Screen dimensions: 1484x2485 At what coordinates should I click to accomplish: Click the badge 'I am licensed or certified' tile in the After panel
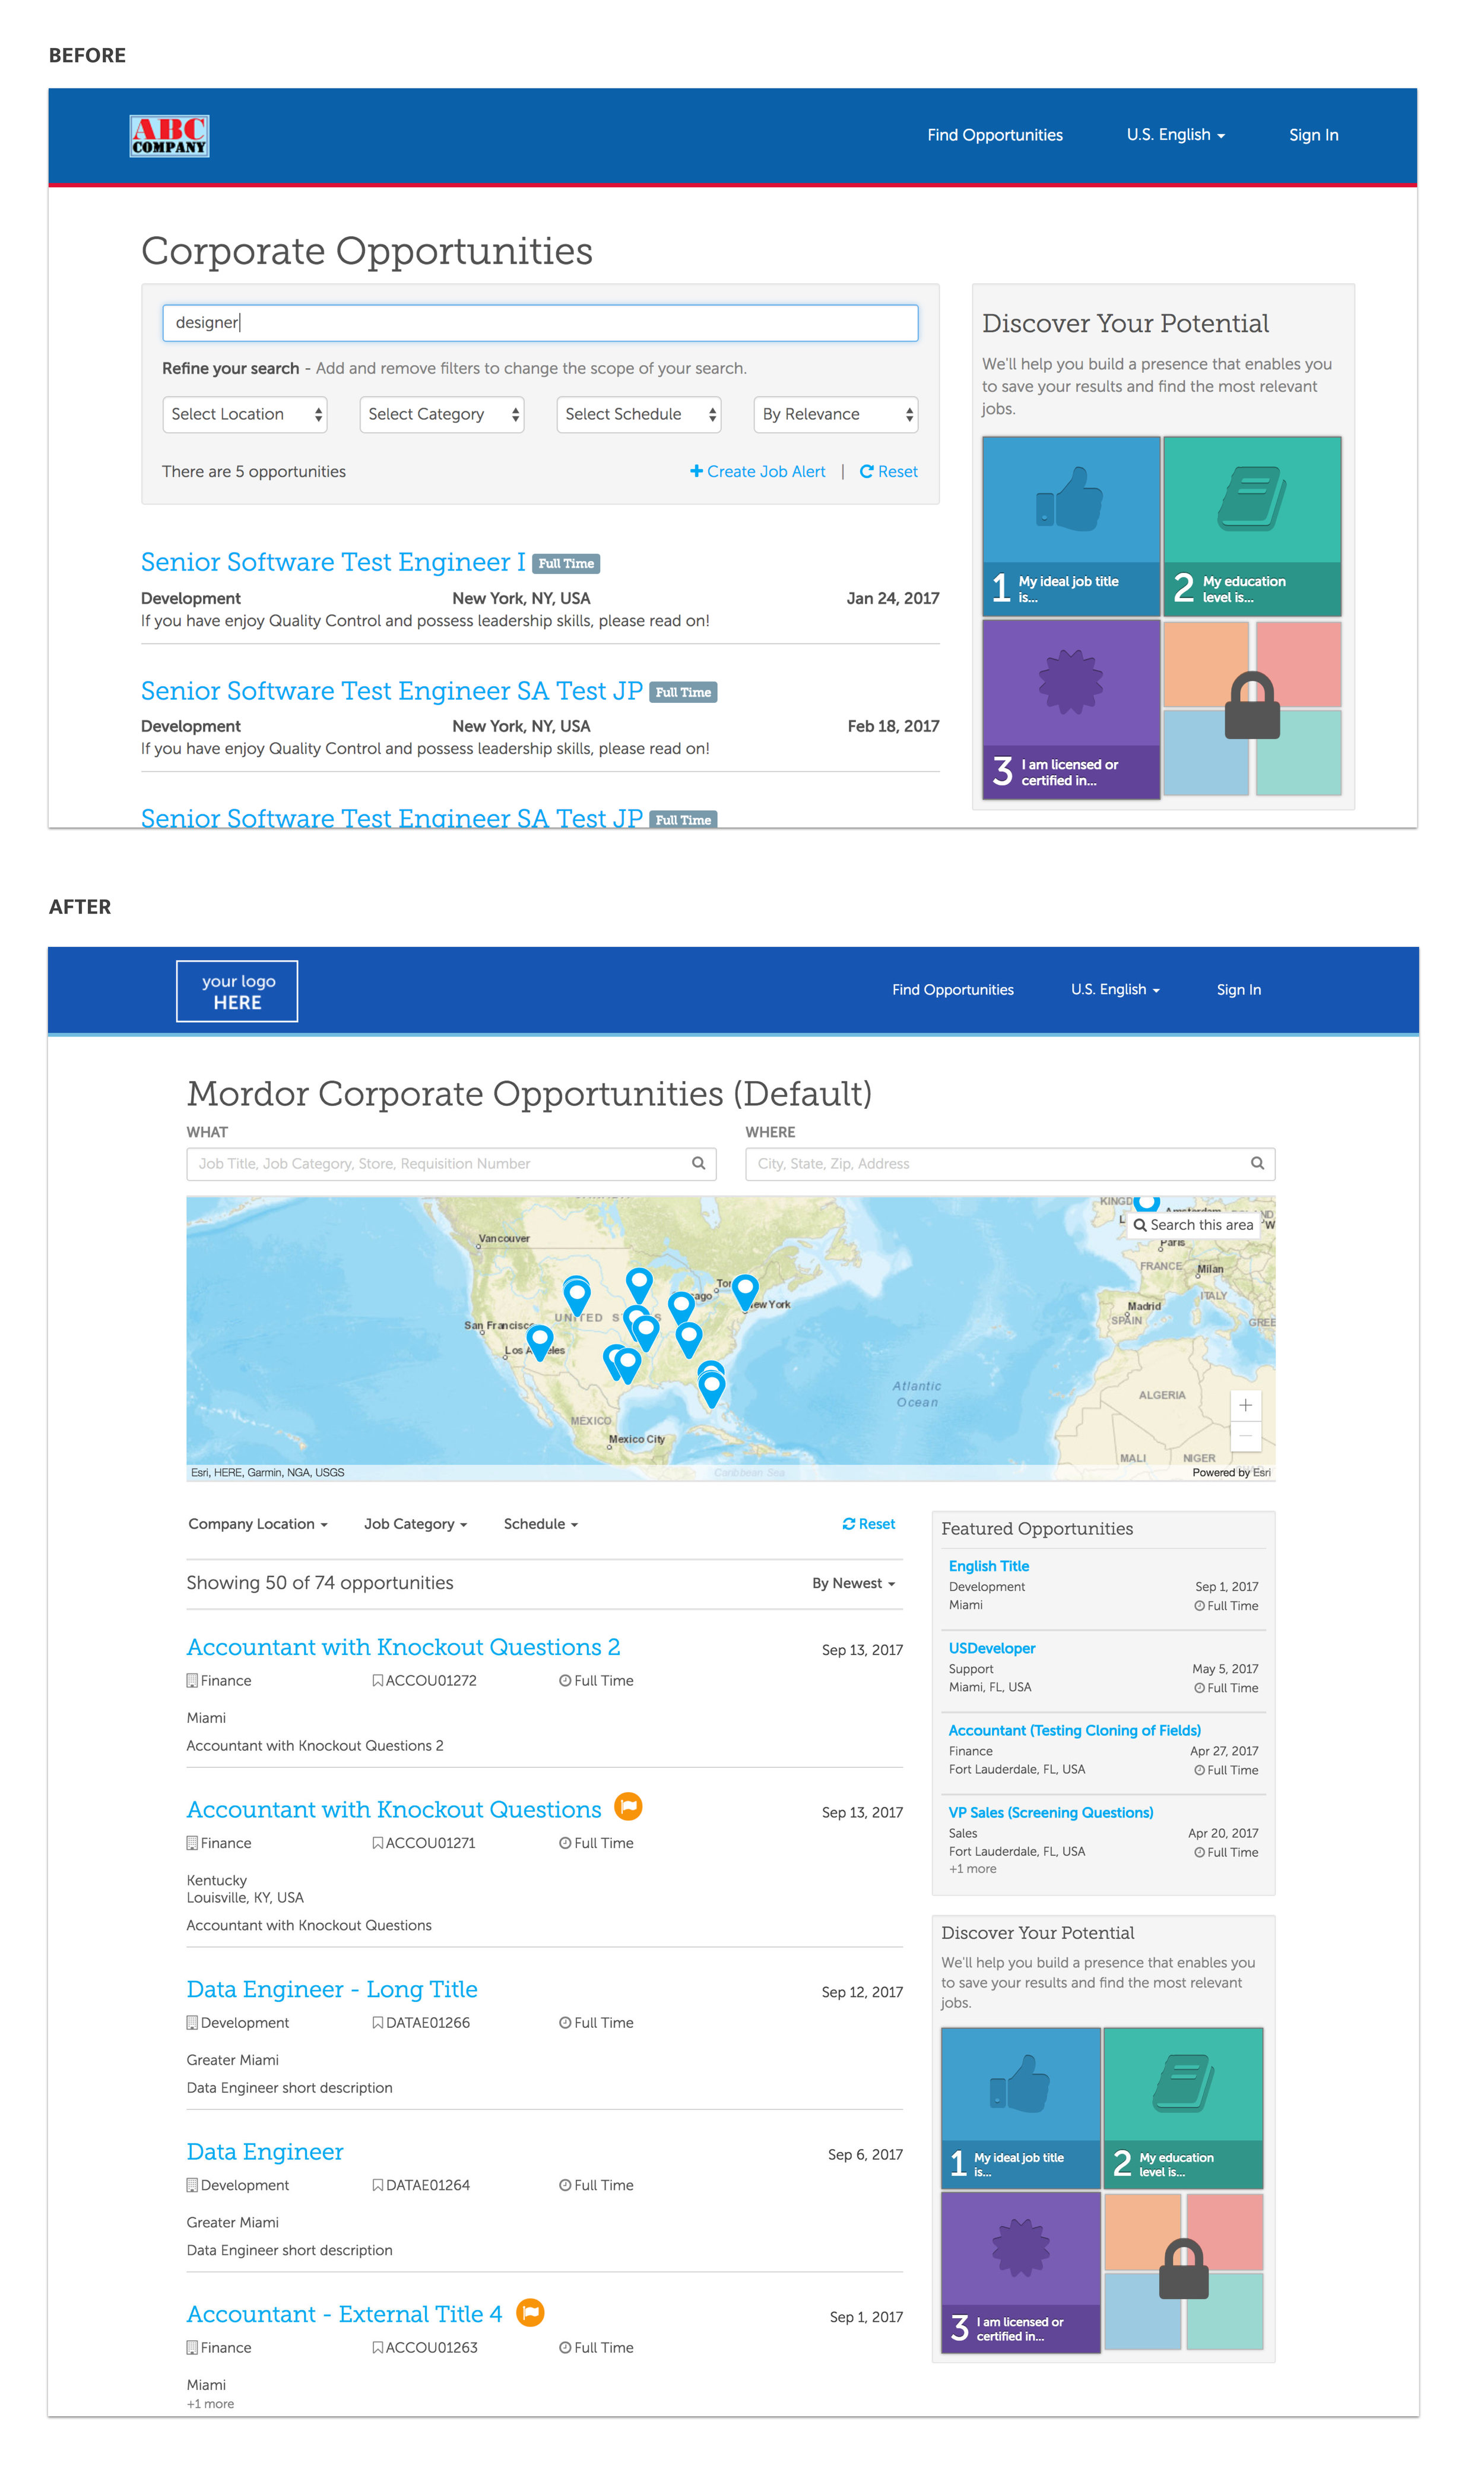(x=1021, y=2272)
